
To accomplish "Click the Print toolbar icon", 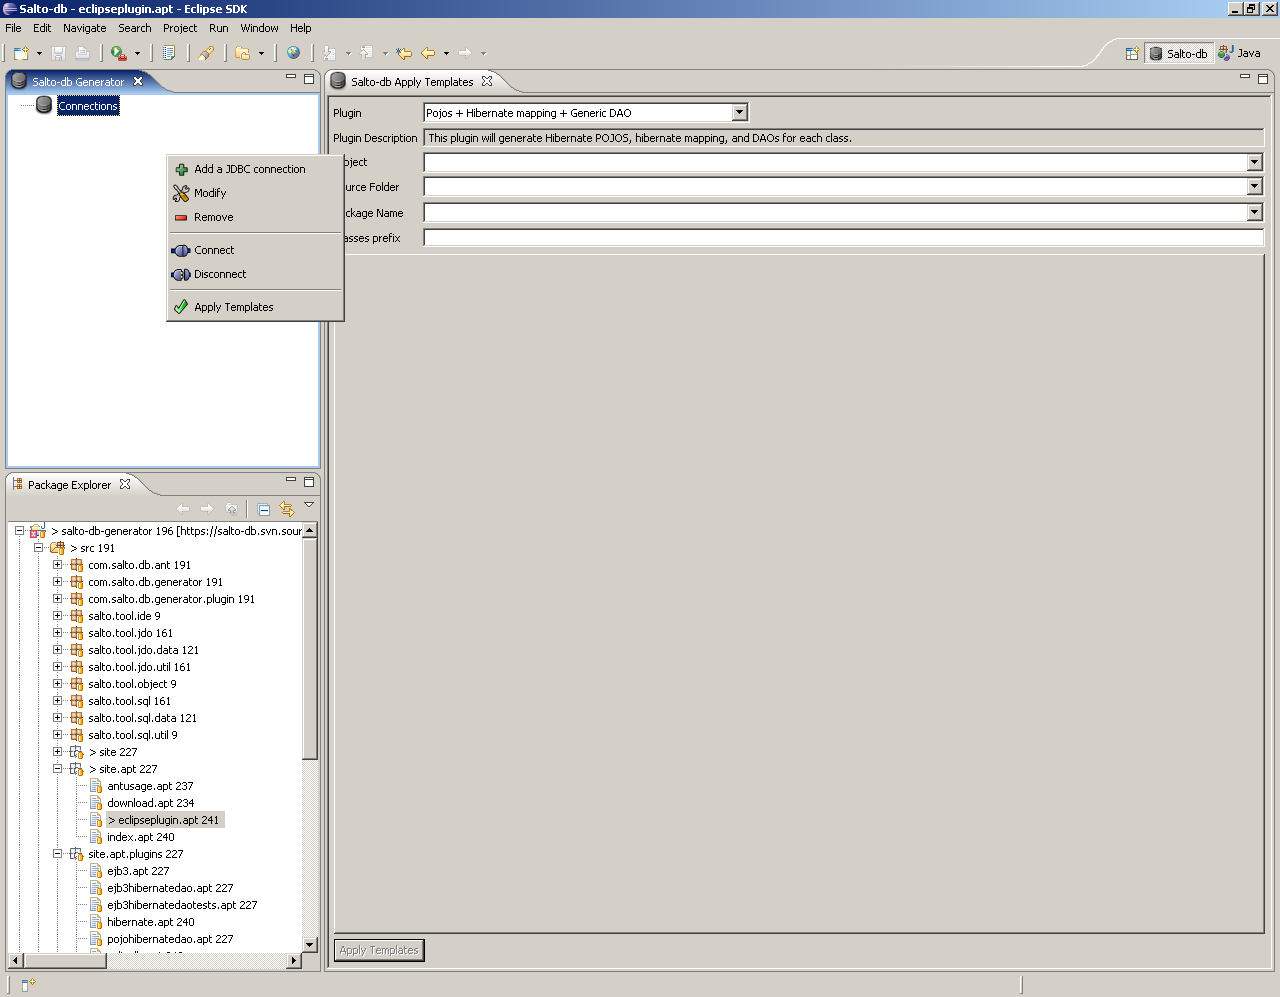I will (82, 53).
